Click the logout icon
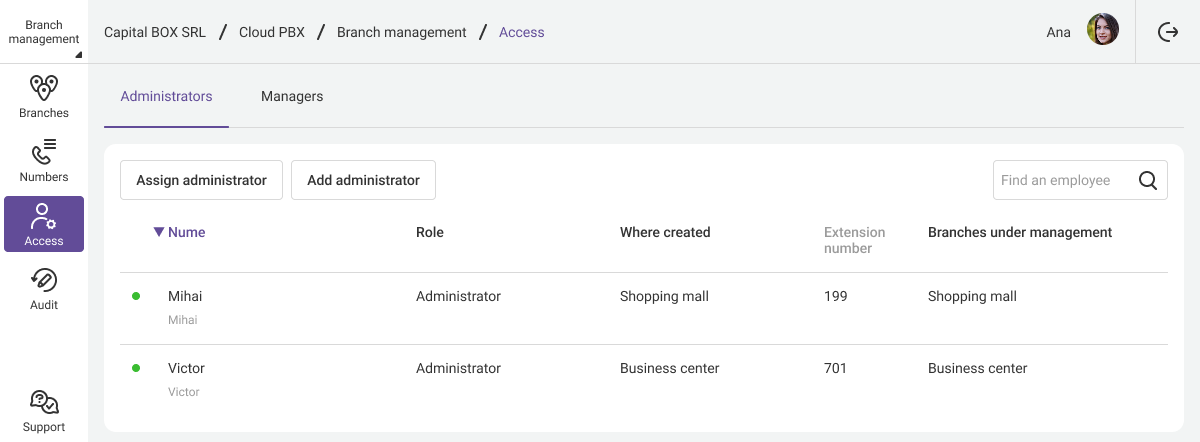Viewport: 1200px width, 442px height. pos(1168,32)
